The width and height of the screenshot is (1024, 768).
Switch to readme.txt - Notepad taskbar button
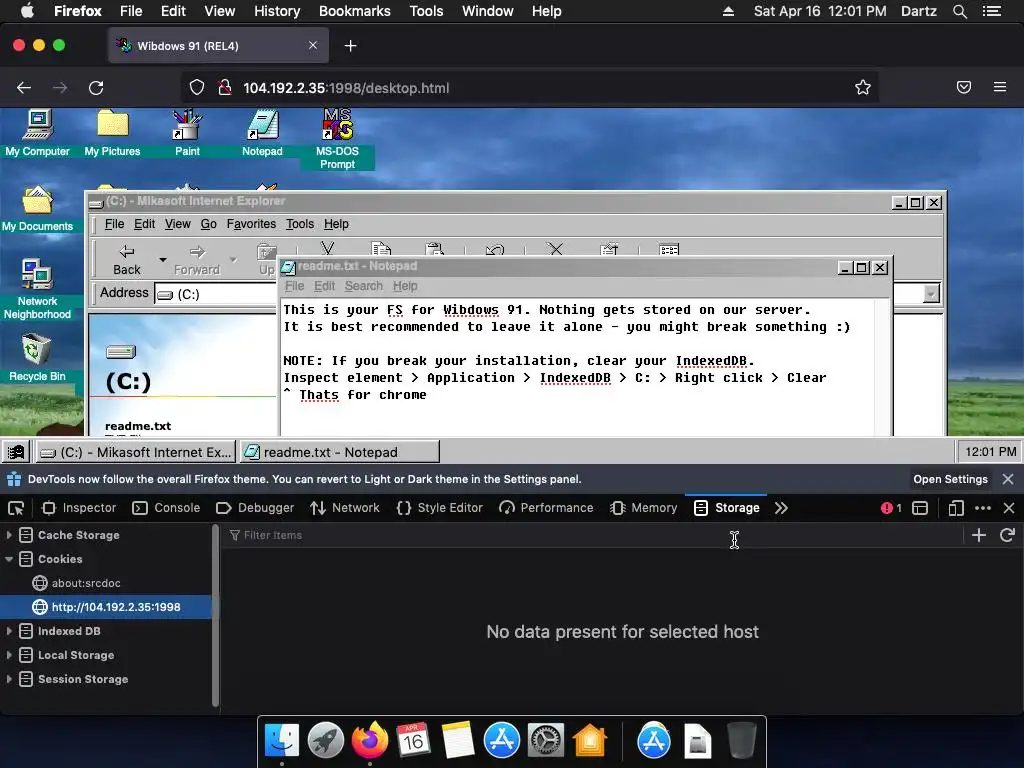pyautogui.click(x=340, y=452)
